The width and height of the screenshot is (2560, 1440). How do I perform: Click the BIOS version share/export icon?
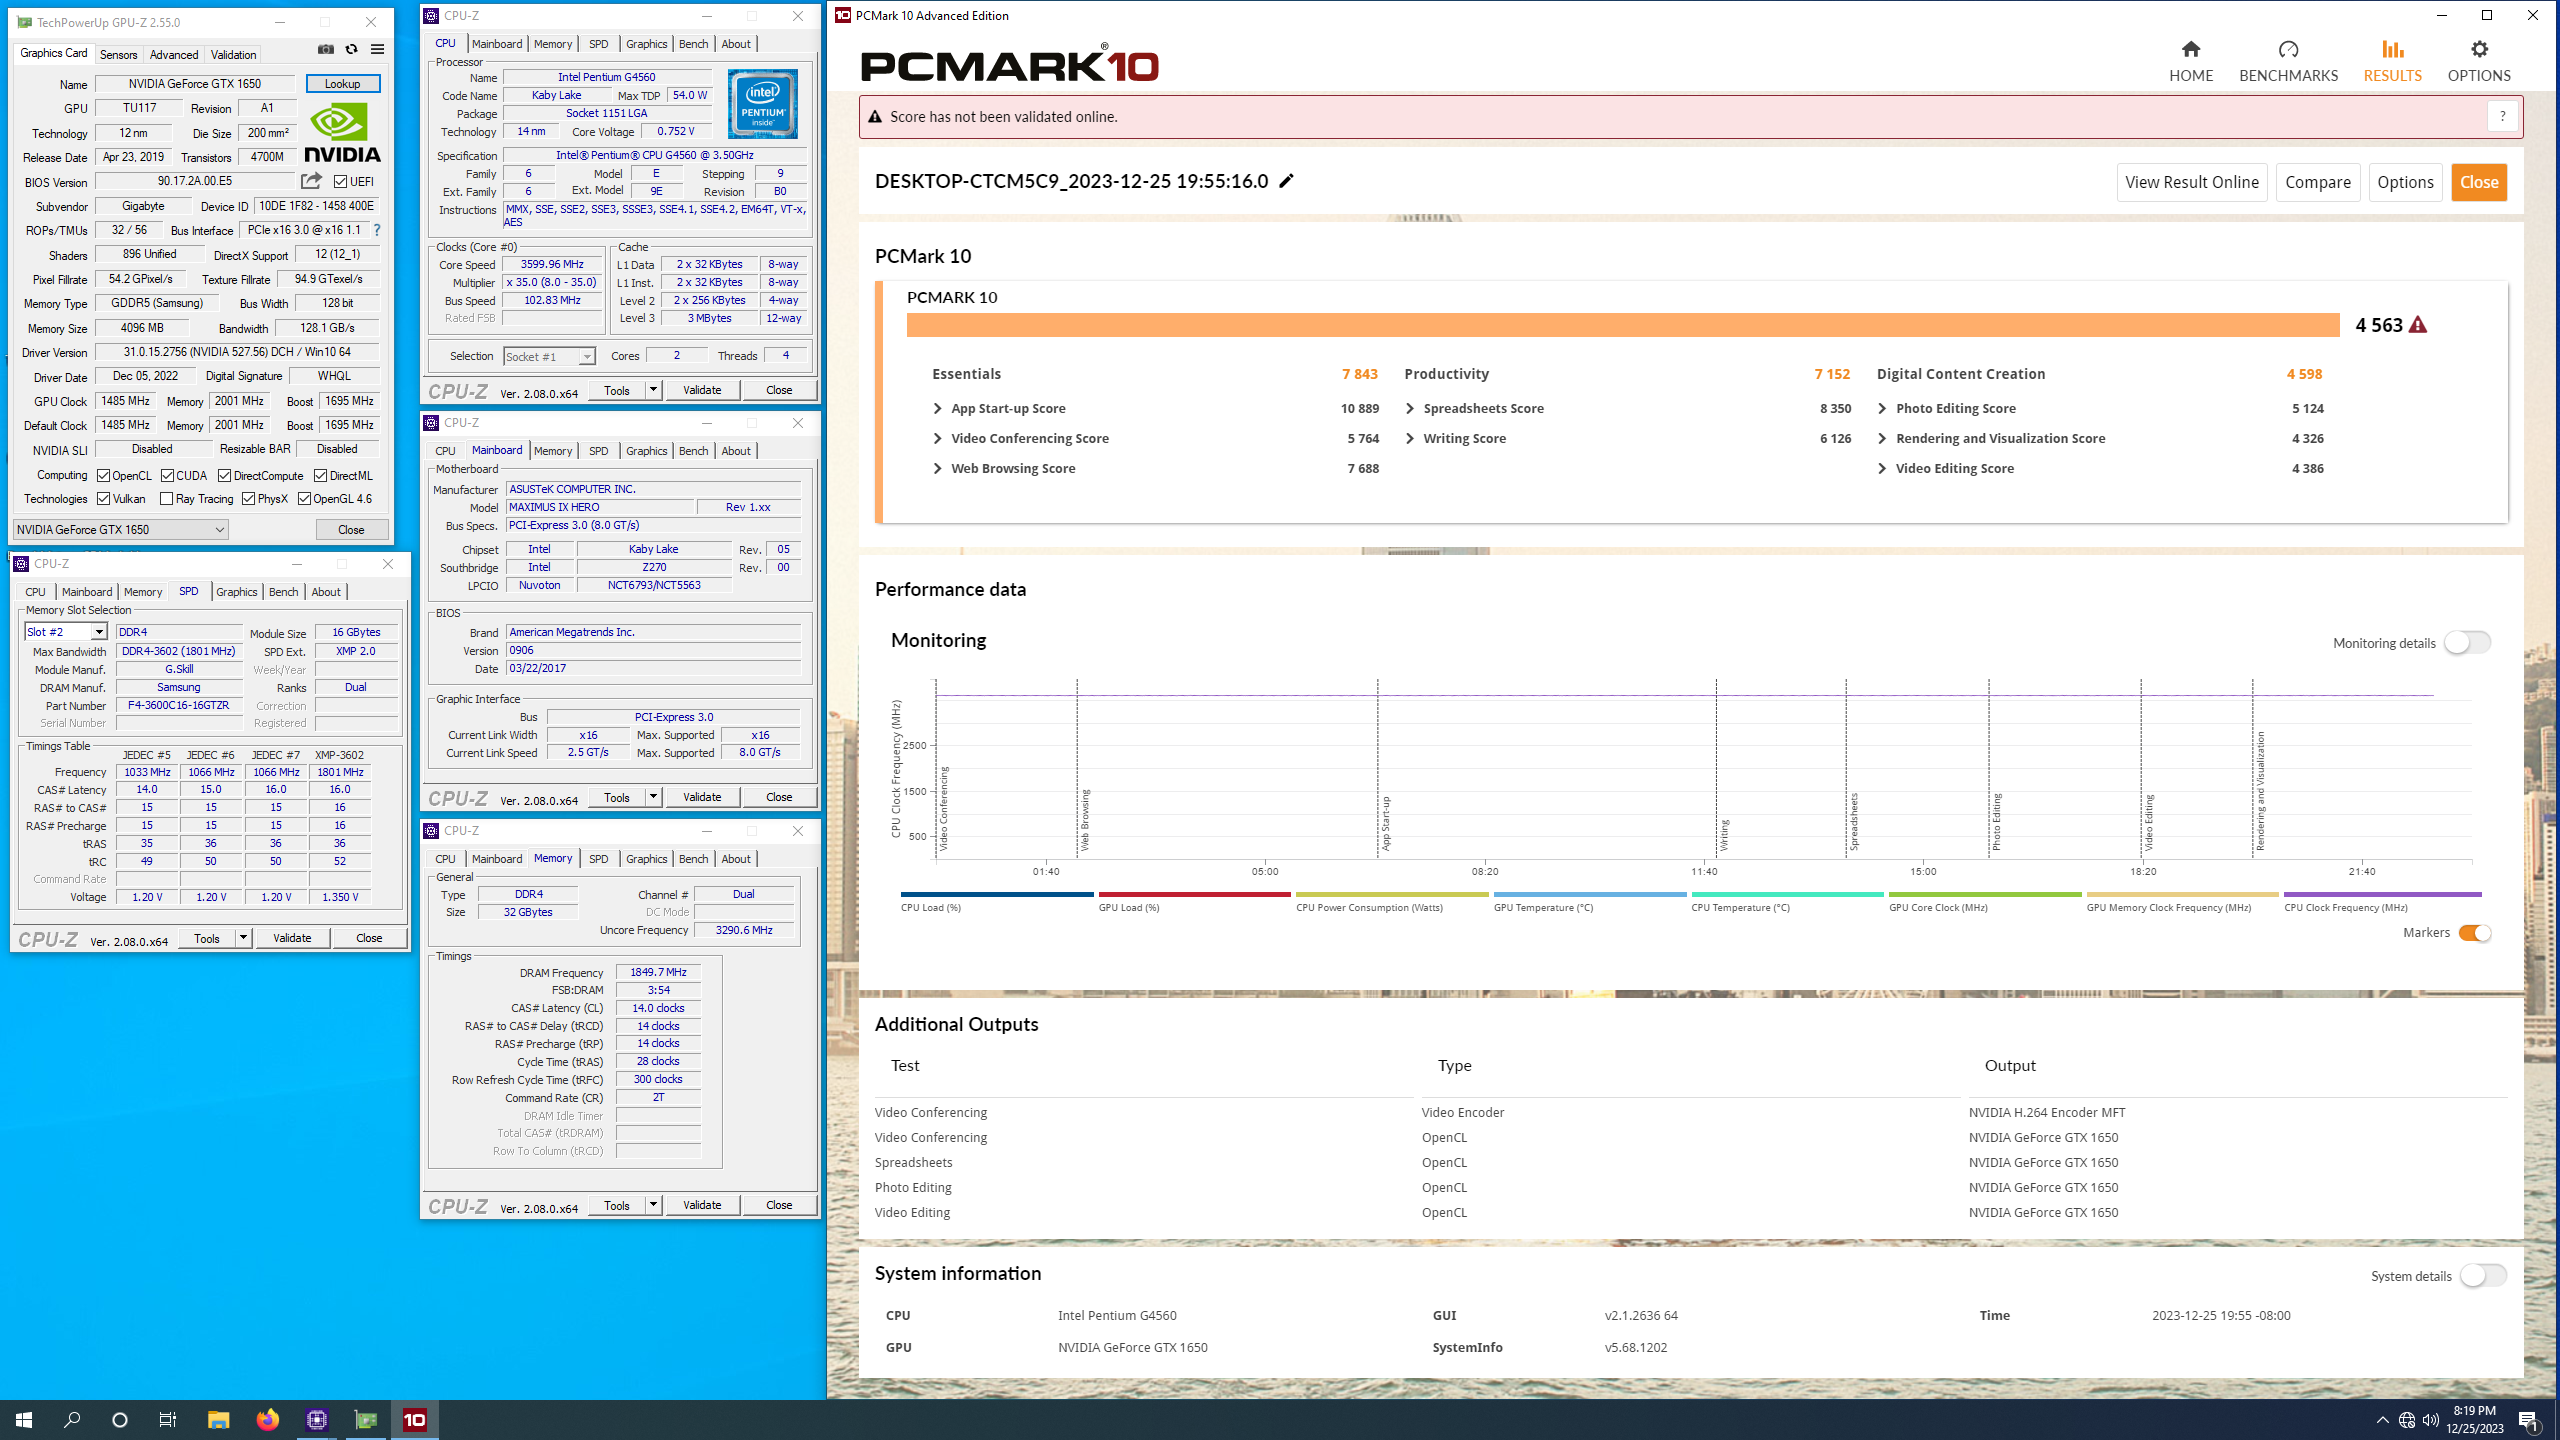tap(312, 181)
